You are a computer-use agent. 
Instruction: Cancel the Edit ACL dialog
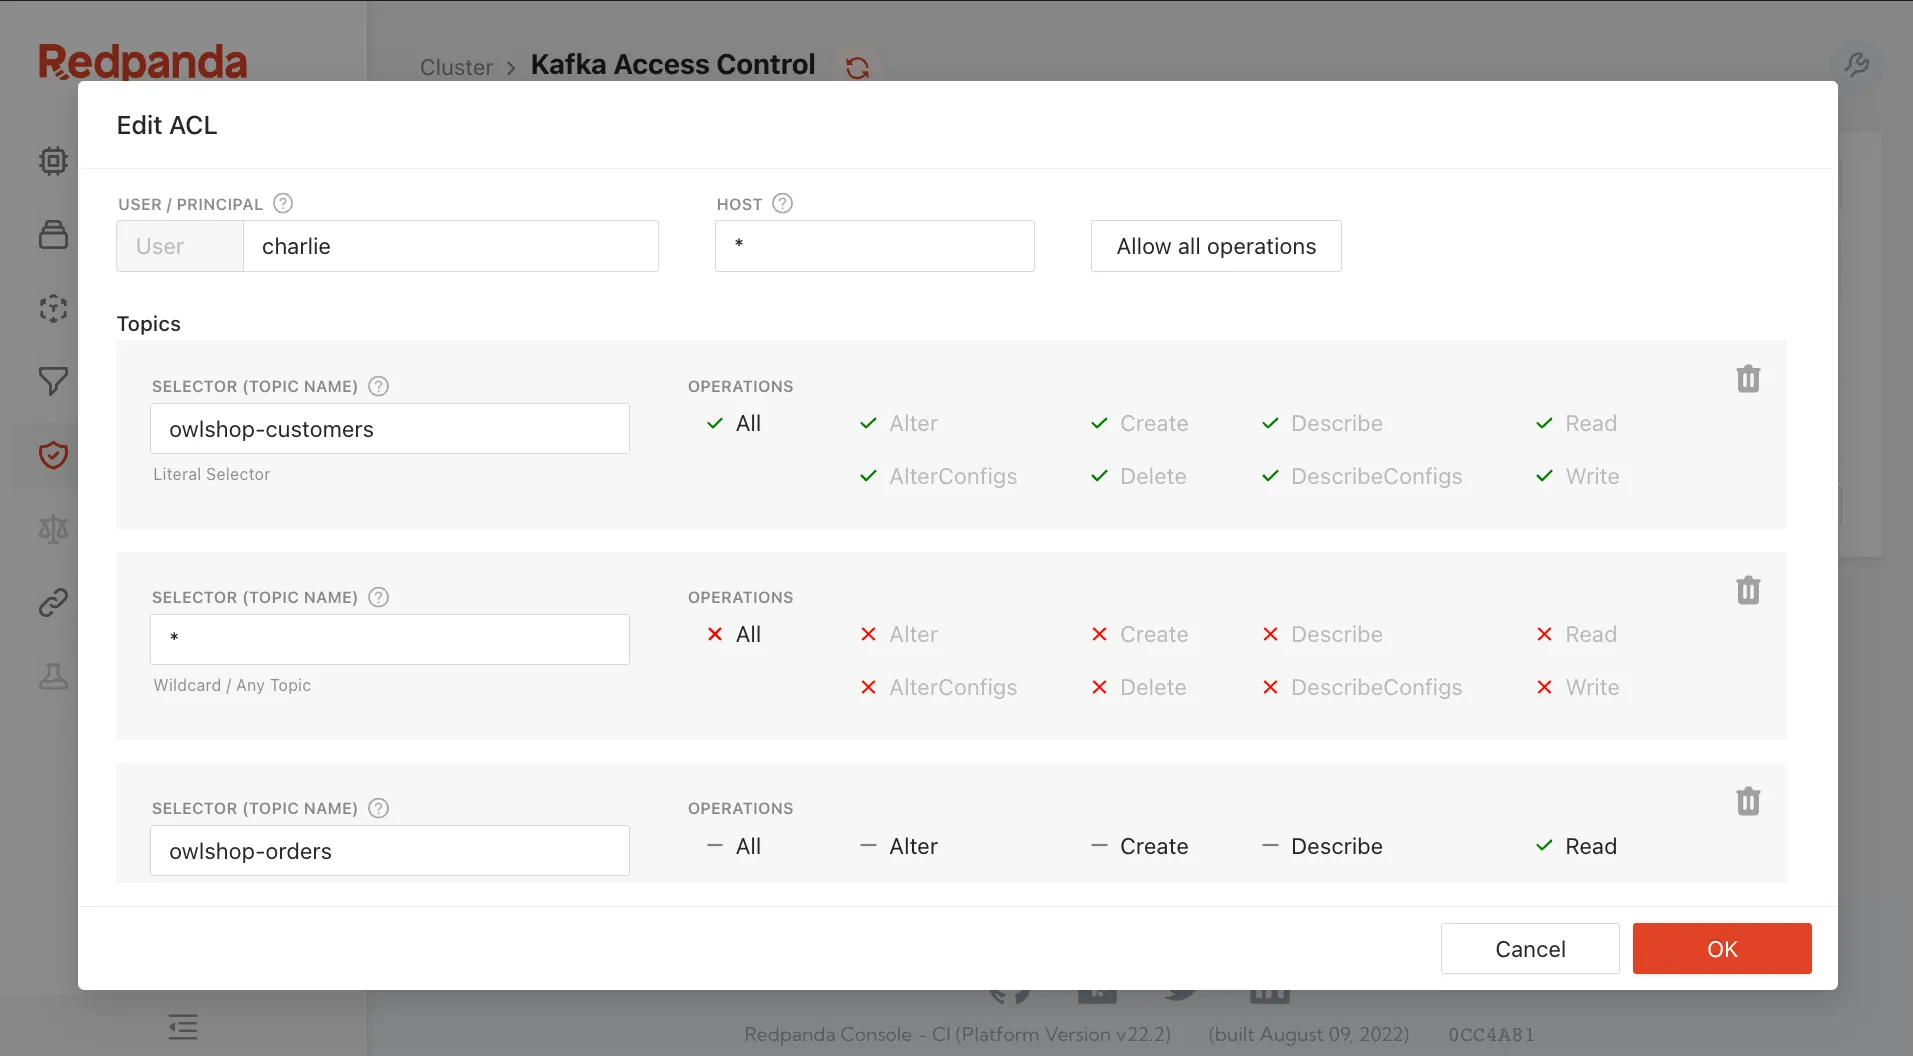coord(1530,948)
